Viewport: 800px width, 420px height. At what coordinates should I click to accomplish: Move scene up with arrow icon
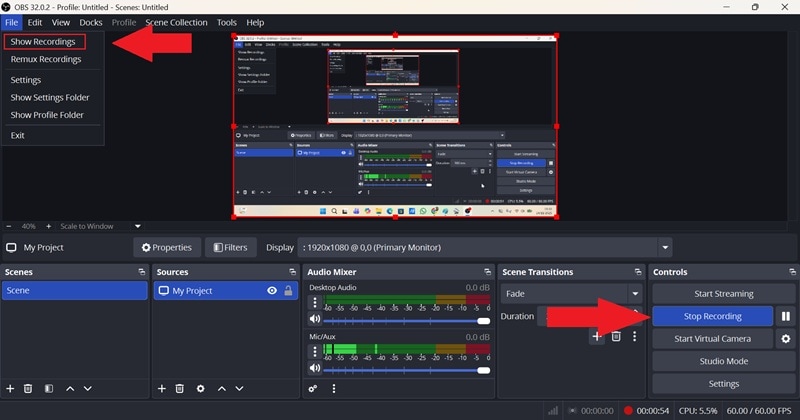(70, 388)
